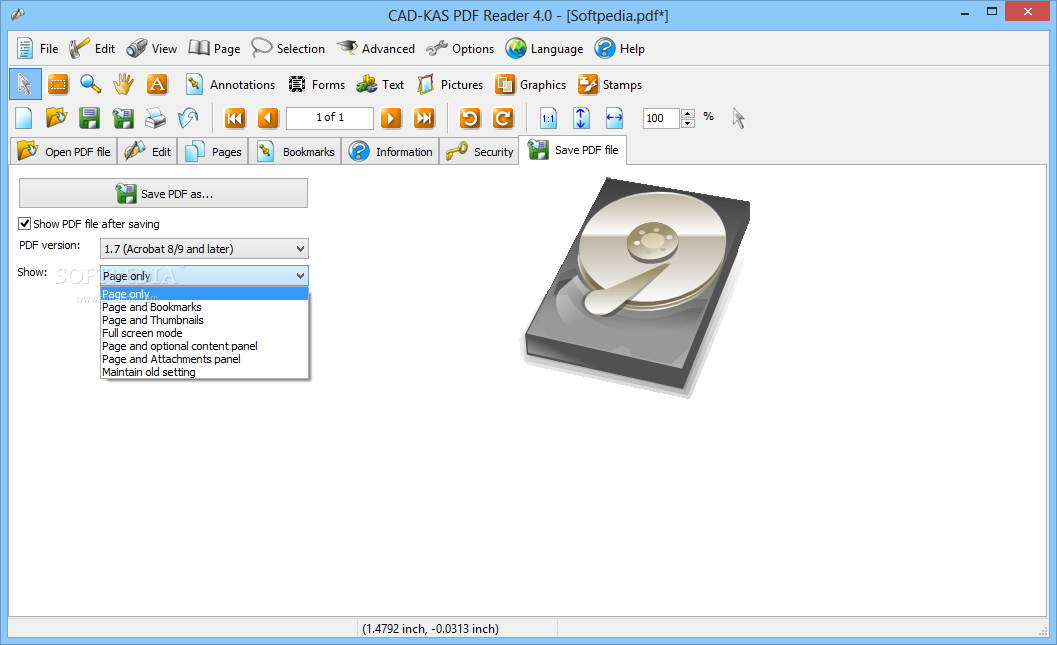Select 'Page only' from the list
Image resolution: width=1057 pixels, height=645 pixels.
204,294
